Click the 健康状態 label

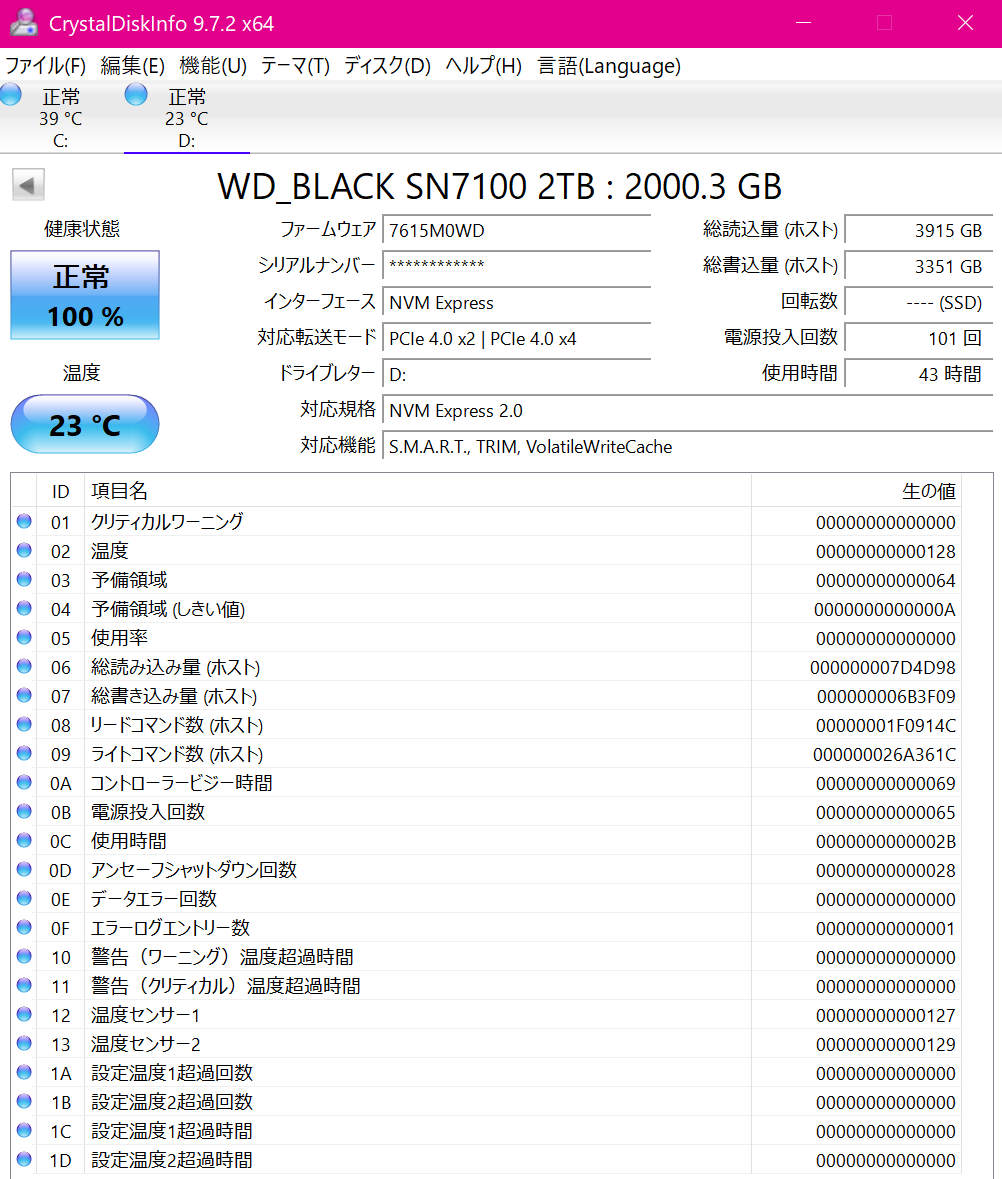coord(82,229)
